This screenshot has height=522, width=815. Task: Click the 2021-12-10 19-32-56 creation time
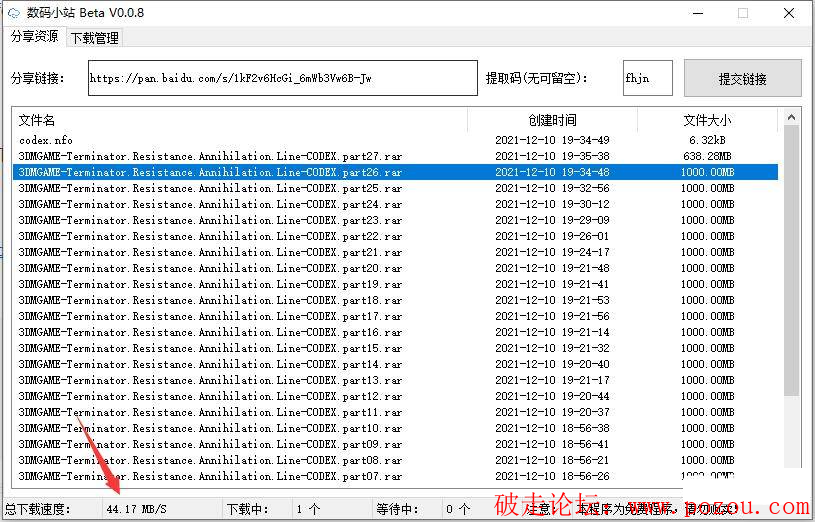point(552,188)
